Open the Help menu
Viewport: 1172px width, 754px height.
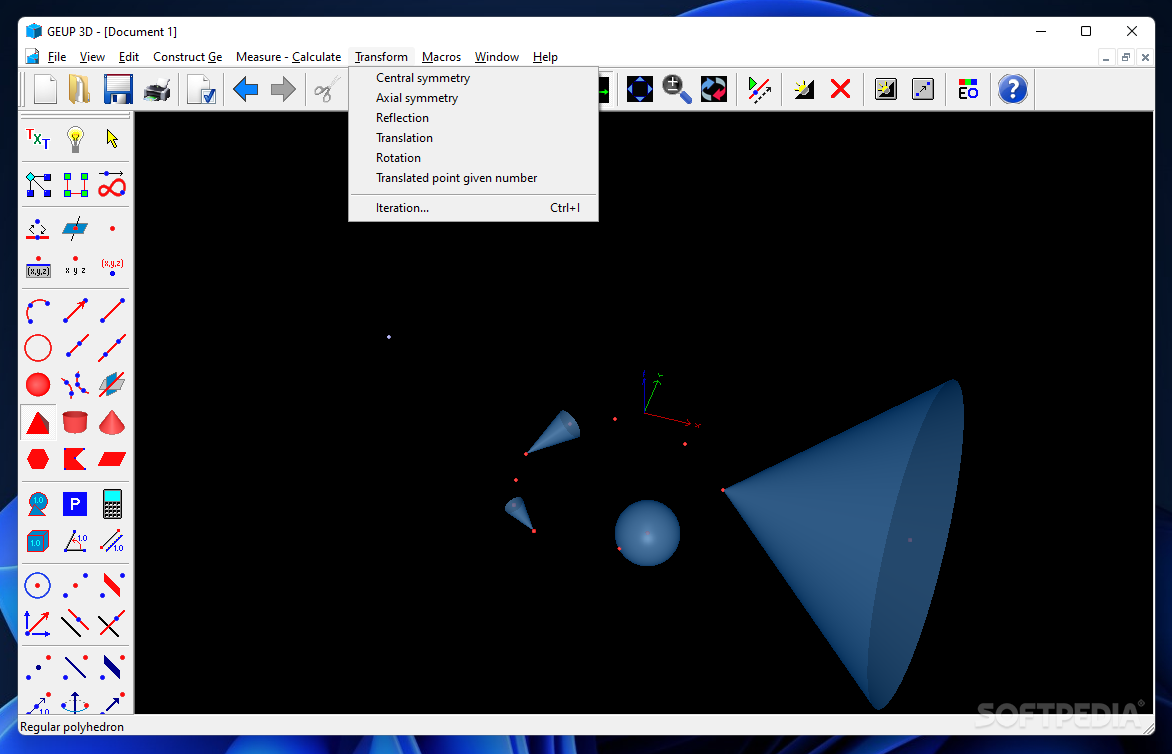545,57
